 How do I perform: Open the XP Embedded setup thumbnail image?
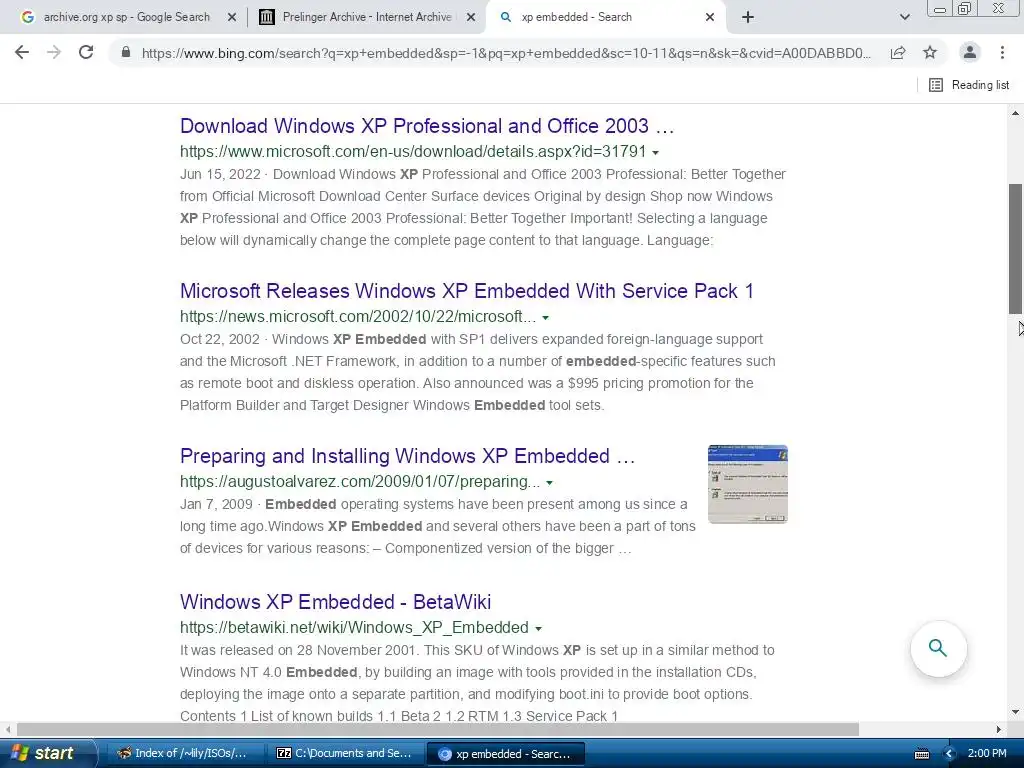[748, 484]
